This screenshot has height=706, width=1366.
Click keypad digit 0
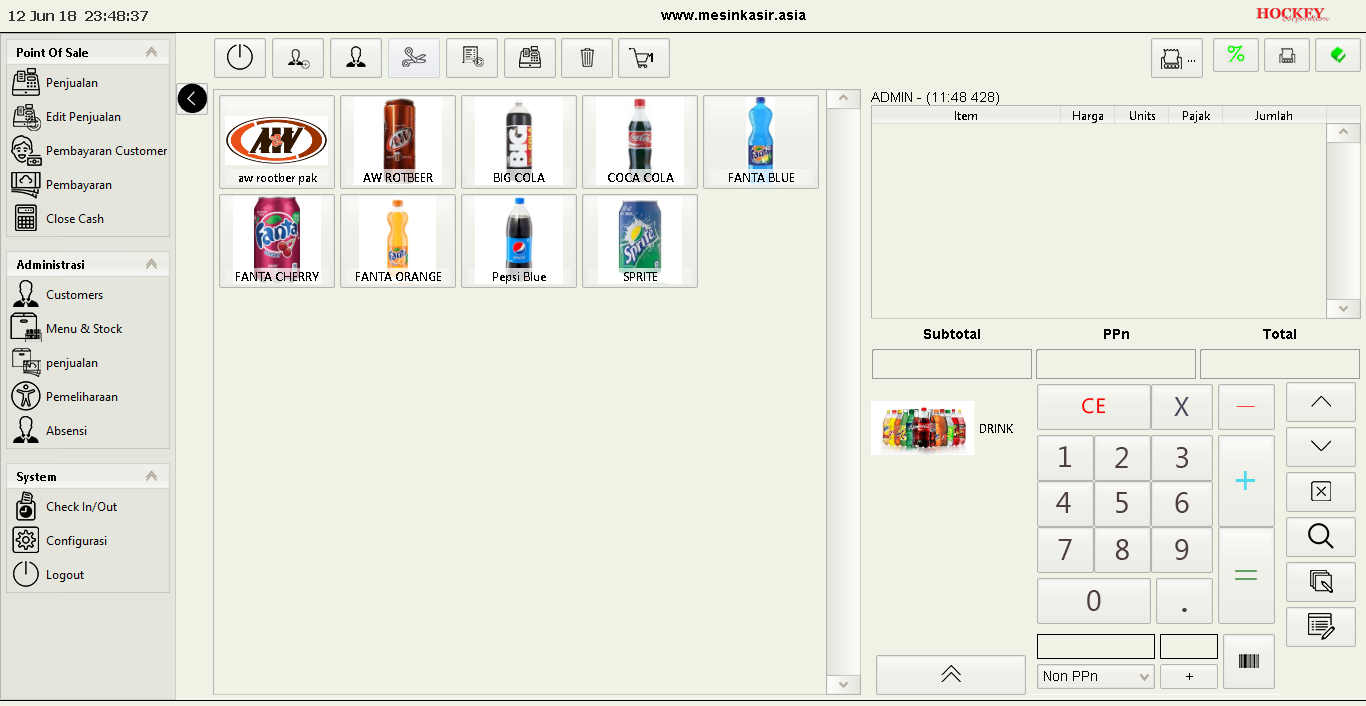point(1094,601)
